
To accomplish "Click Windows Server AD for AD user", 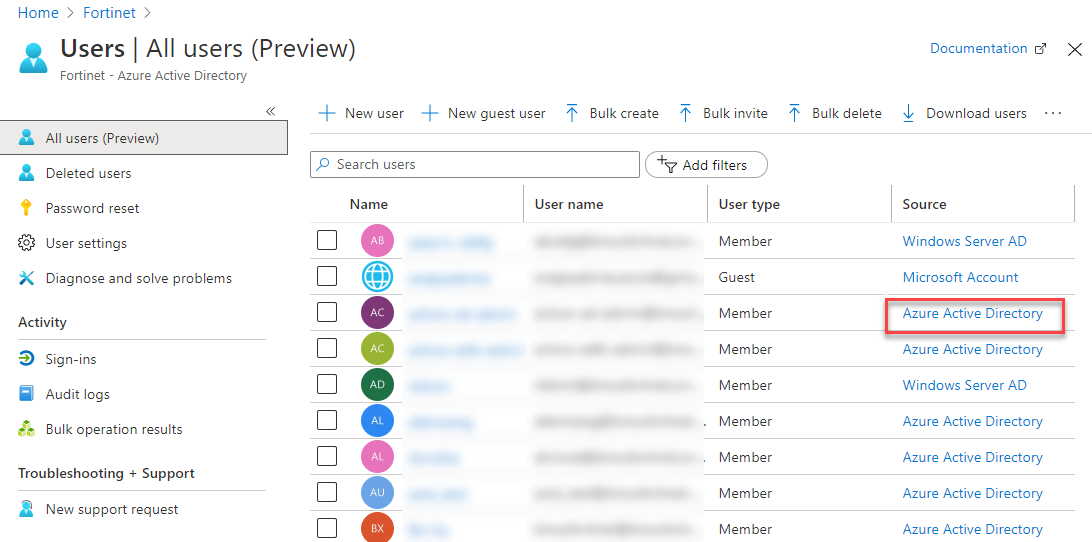I will (965, 385).
